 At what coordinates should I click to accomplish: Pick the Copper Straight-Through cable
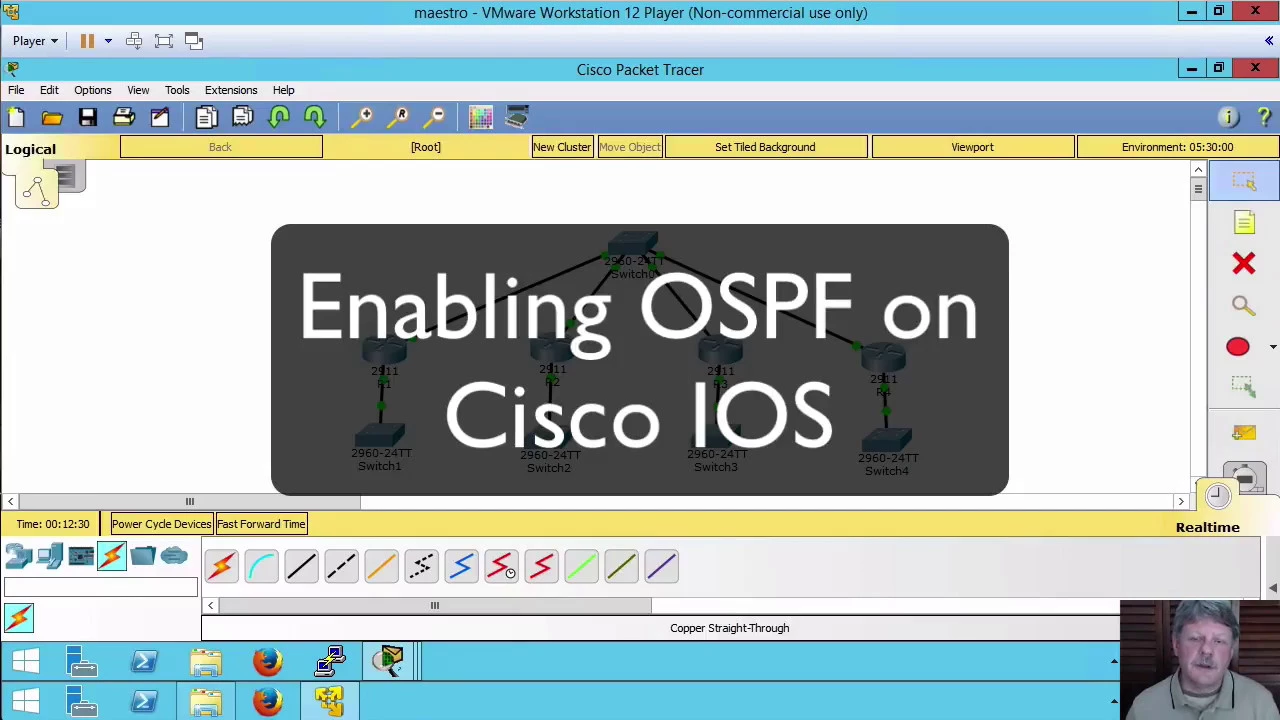pos(301,567)
